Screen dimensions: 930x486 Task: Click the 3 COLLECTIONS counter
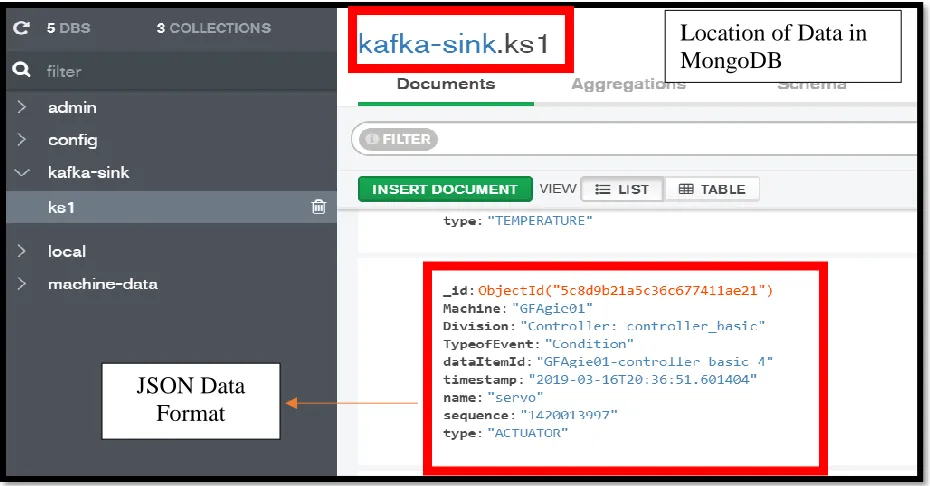pyautogui.click(x=214, y=28)
